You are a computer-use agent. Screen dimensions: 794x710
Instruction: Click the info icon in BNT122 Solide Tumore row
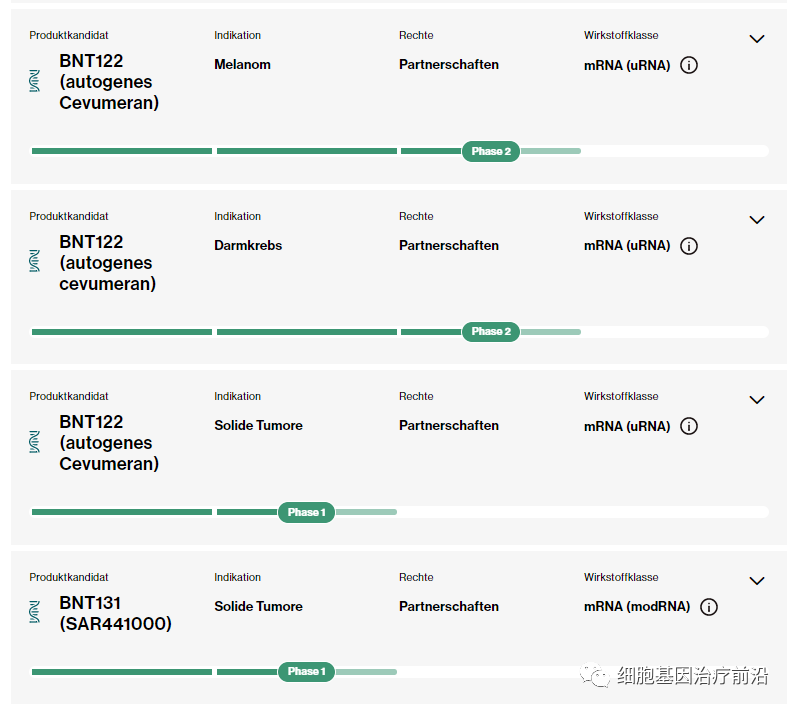[x=689, y=426]
